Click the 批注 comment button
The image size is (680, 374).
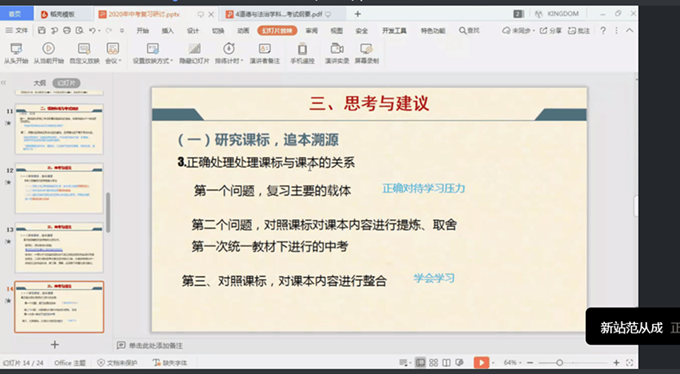click(579, 30)
